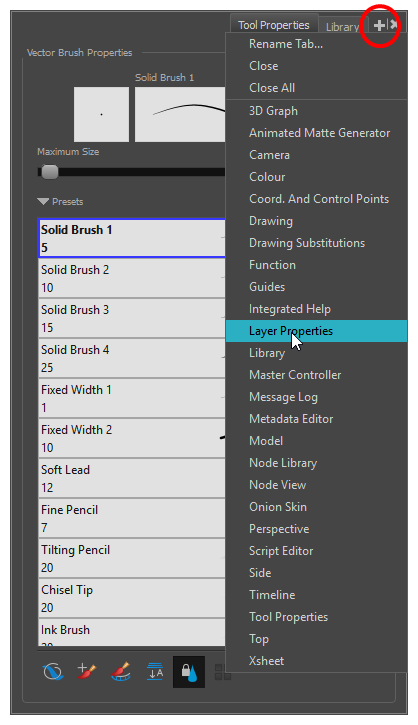Click the close view X icon beside plus
418x725 pixels.
393,25
